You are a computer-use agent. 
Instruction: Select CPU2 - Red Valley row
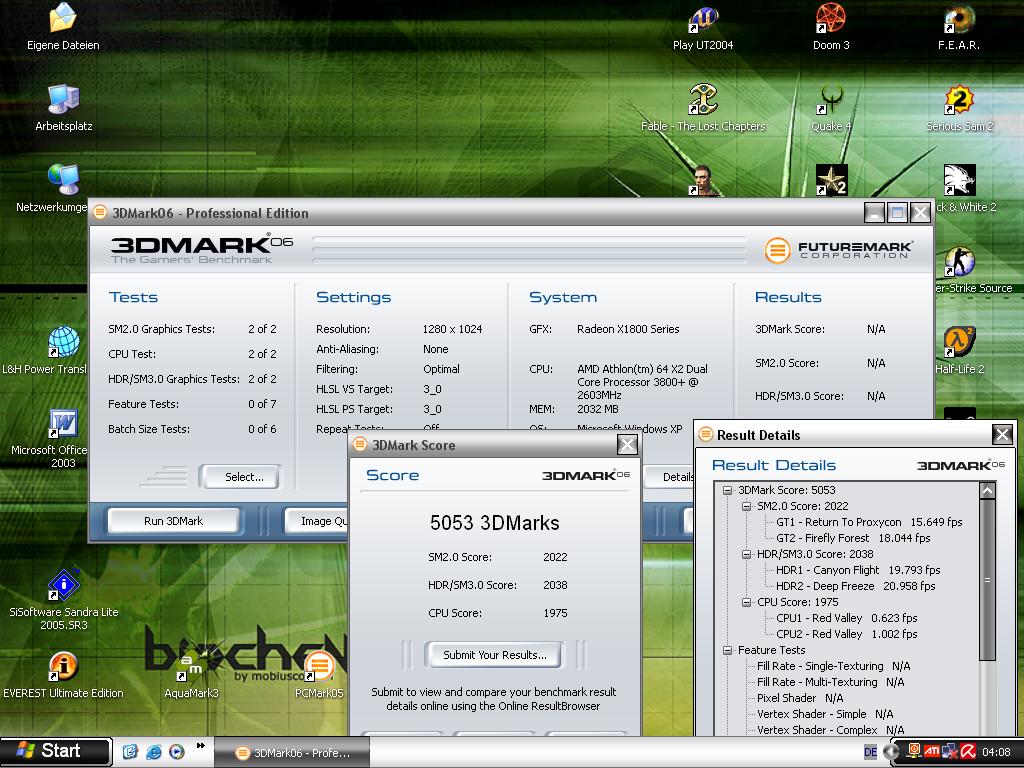click(x=846, y=634)
